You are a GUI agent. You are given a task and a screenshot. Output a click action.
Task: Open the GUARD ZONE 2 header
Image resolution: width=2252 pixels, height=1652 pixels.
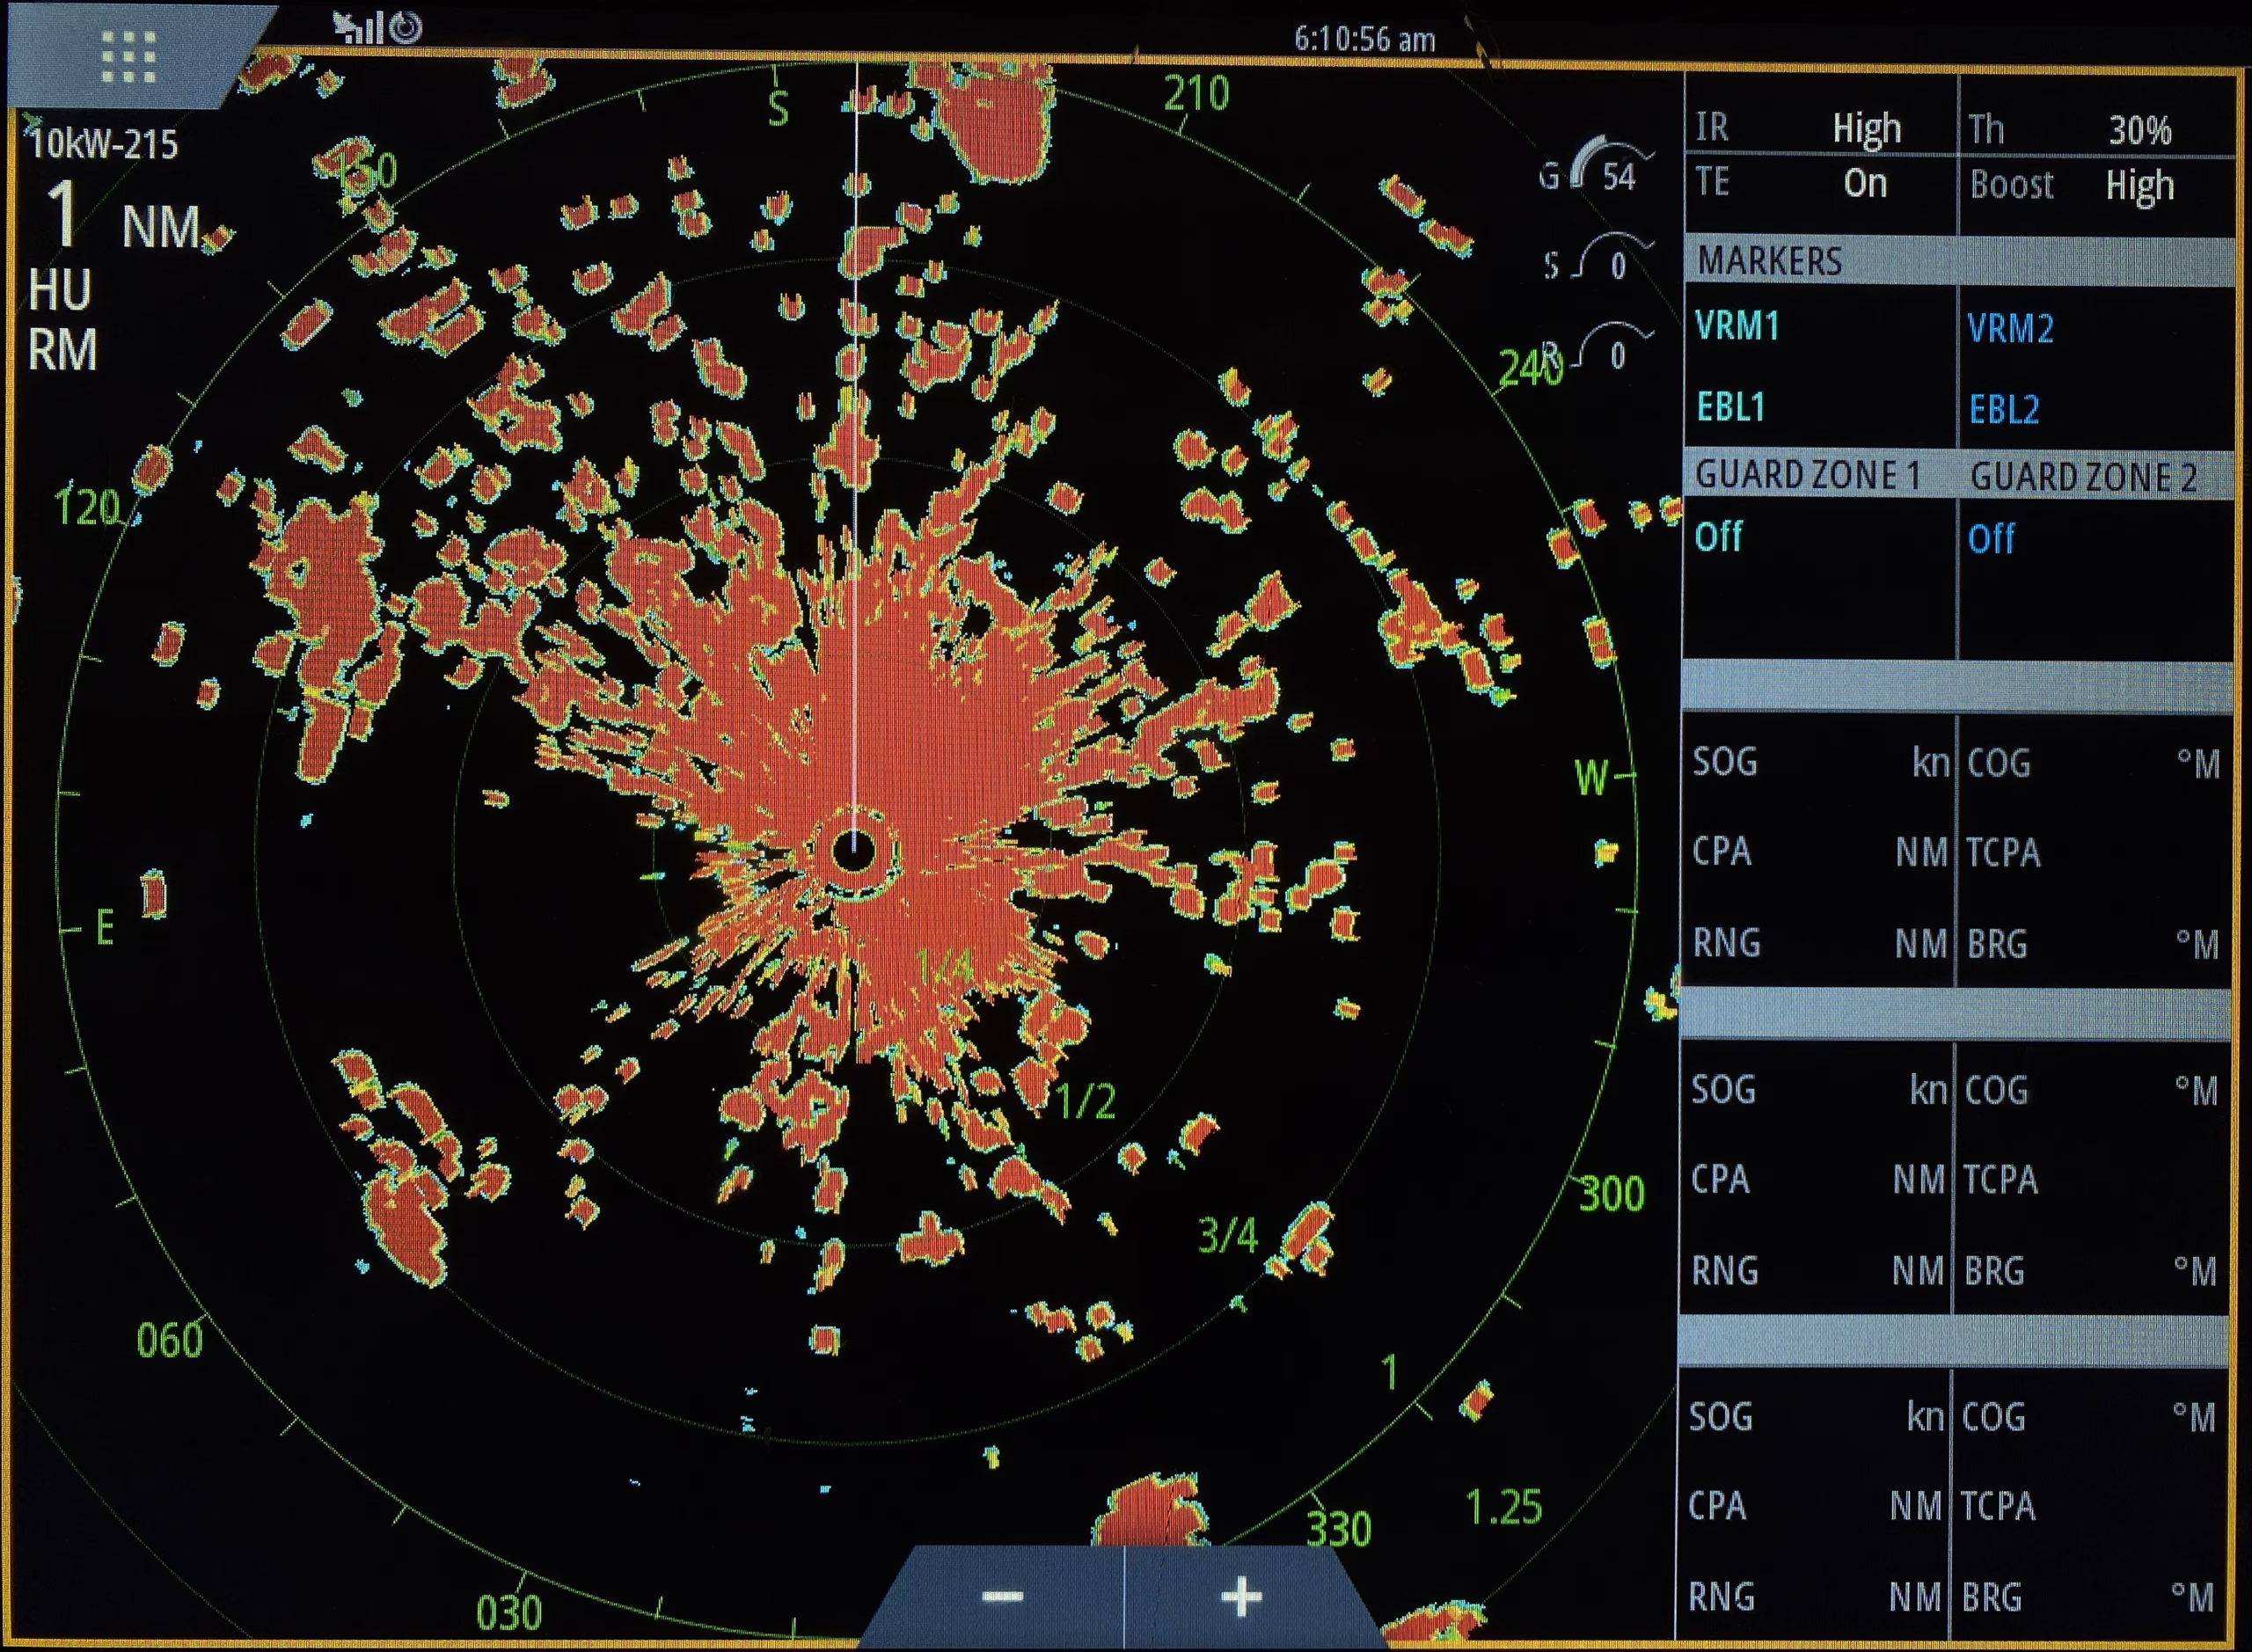click(x=2084, y=477)
